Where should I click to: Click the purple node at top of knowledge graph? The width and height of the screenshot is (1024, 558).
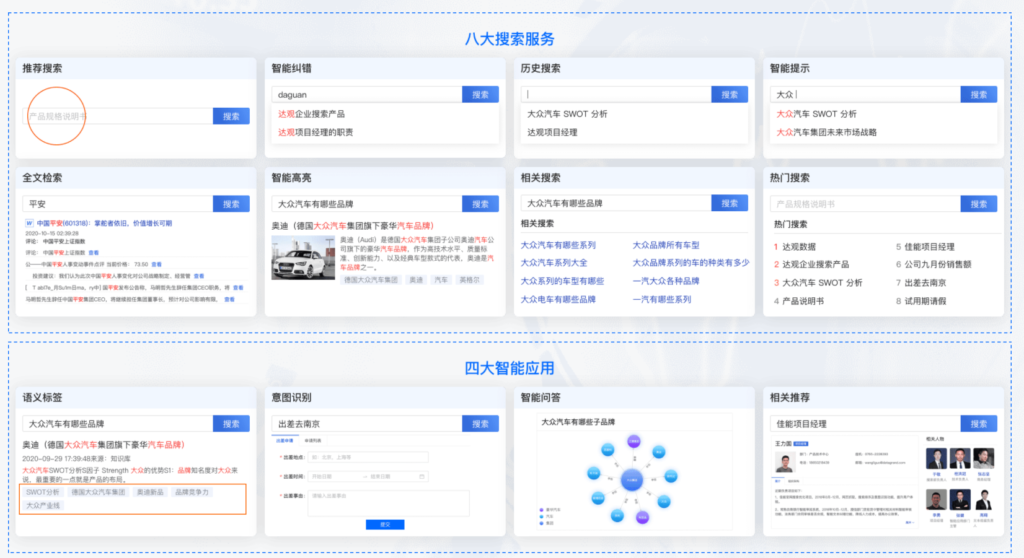[633, 440]
